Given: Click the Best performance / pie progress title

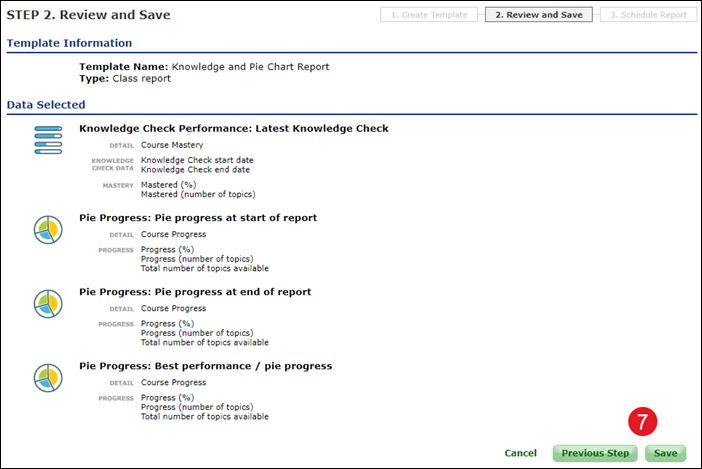Looking at the screenshot, I should [205, 366].
